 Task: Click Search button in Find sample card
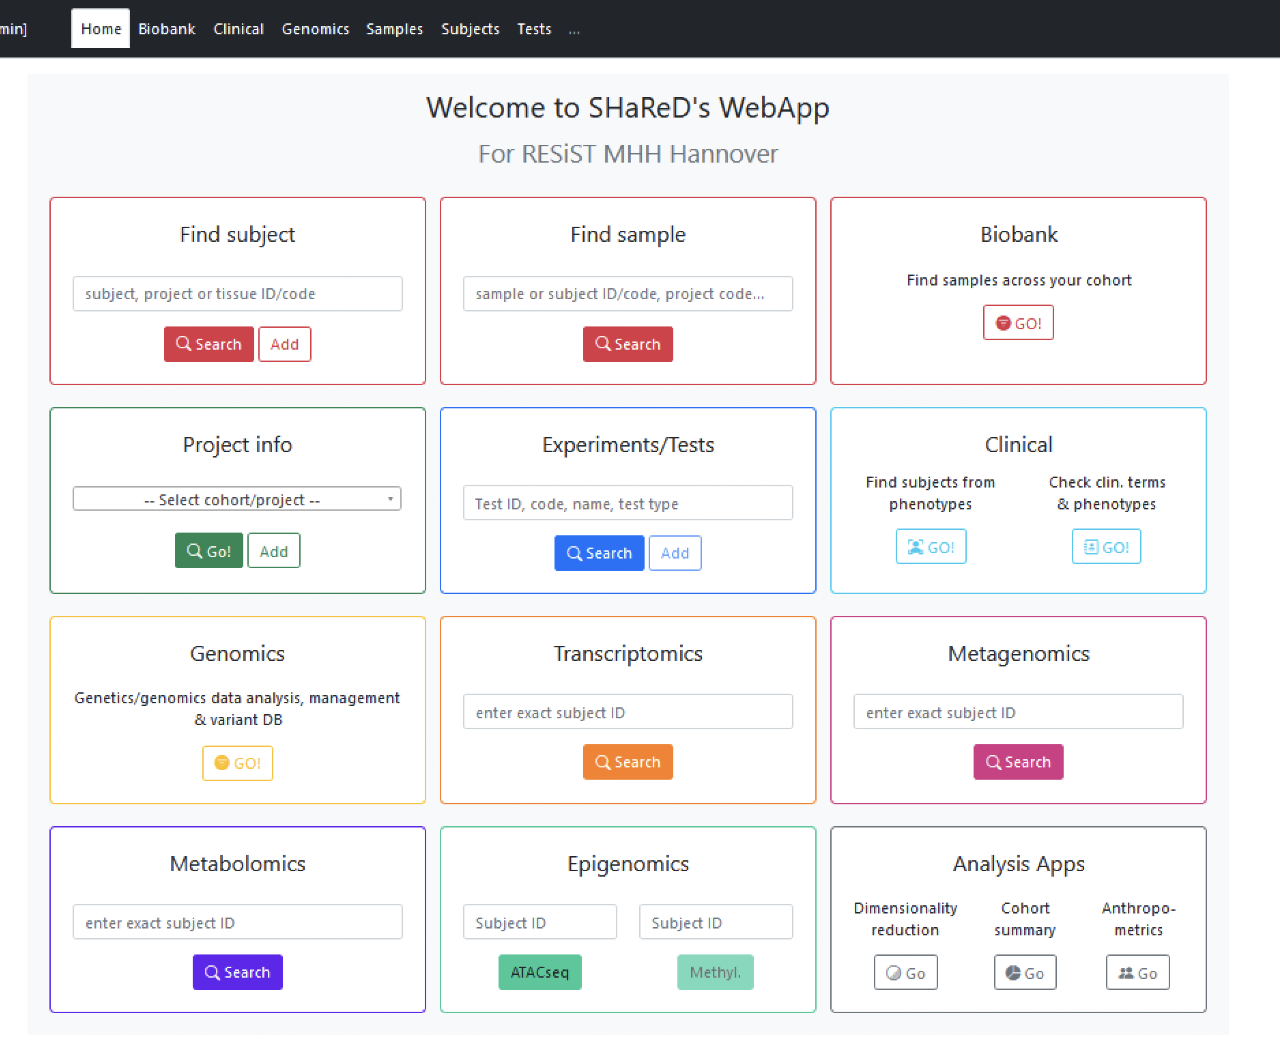628,344
